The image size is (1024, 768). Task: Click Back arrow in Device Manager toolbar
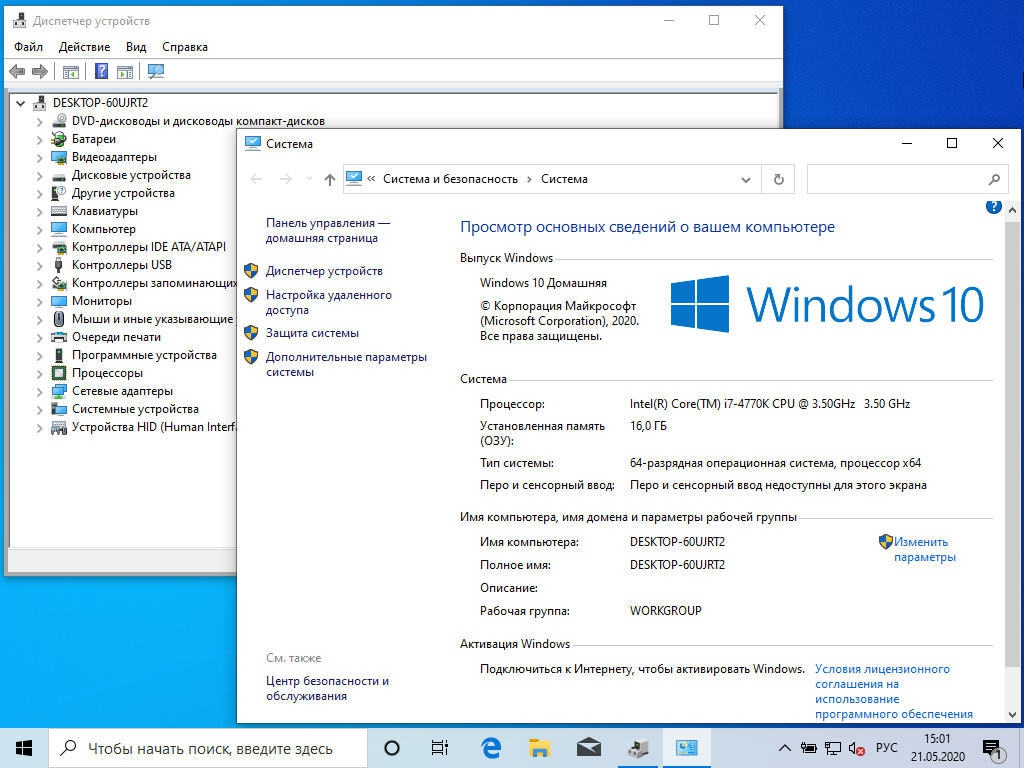[18, 71]
